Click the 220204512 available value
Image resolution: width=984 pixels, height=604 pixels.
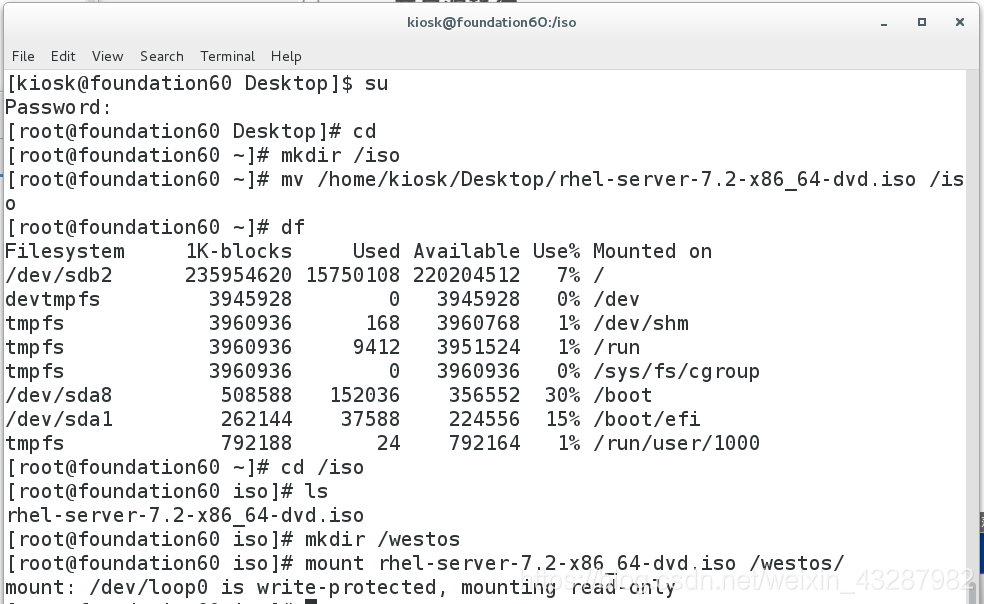pyautogui.click(x=466, y=275)
